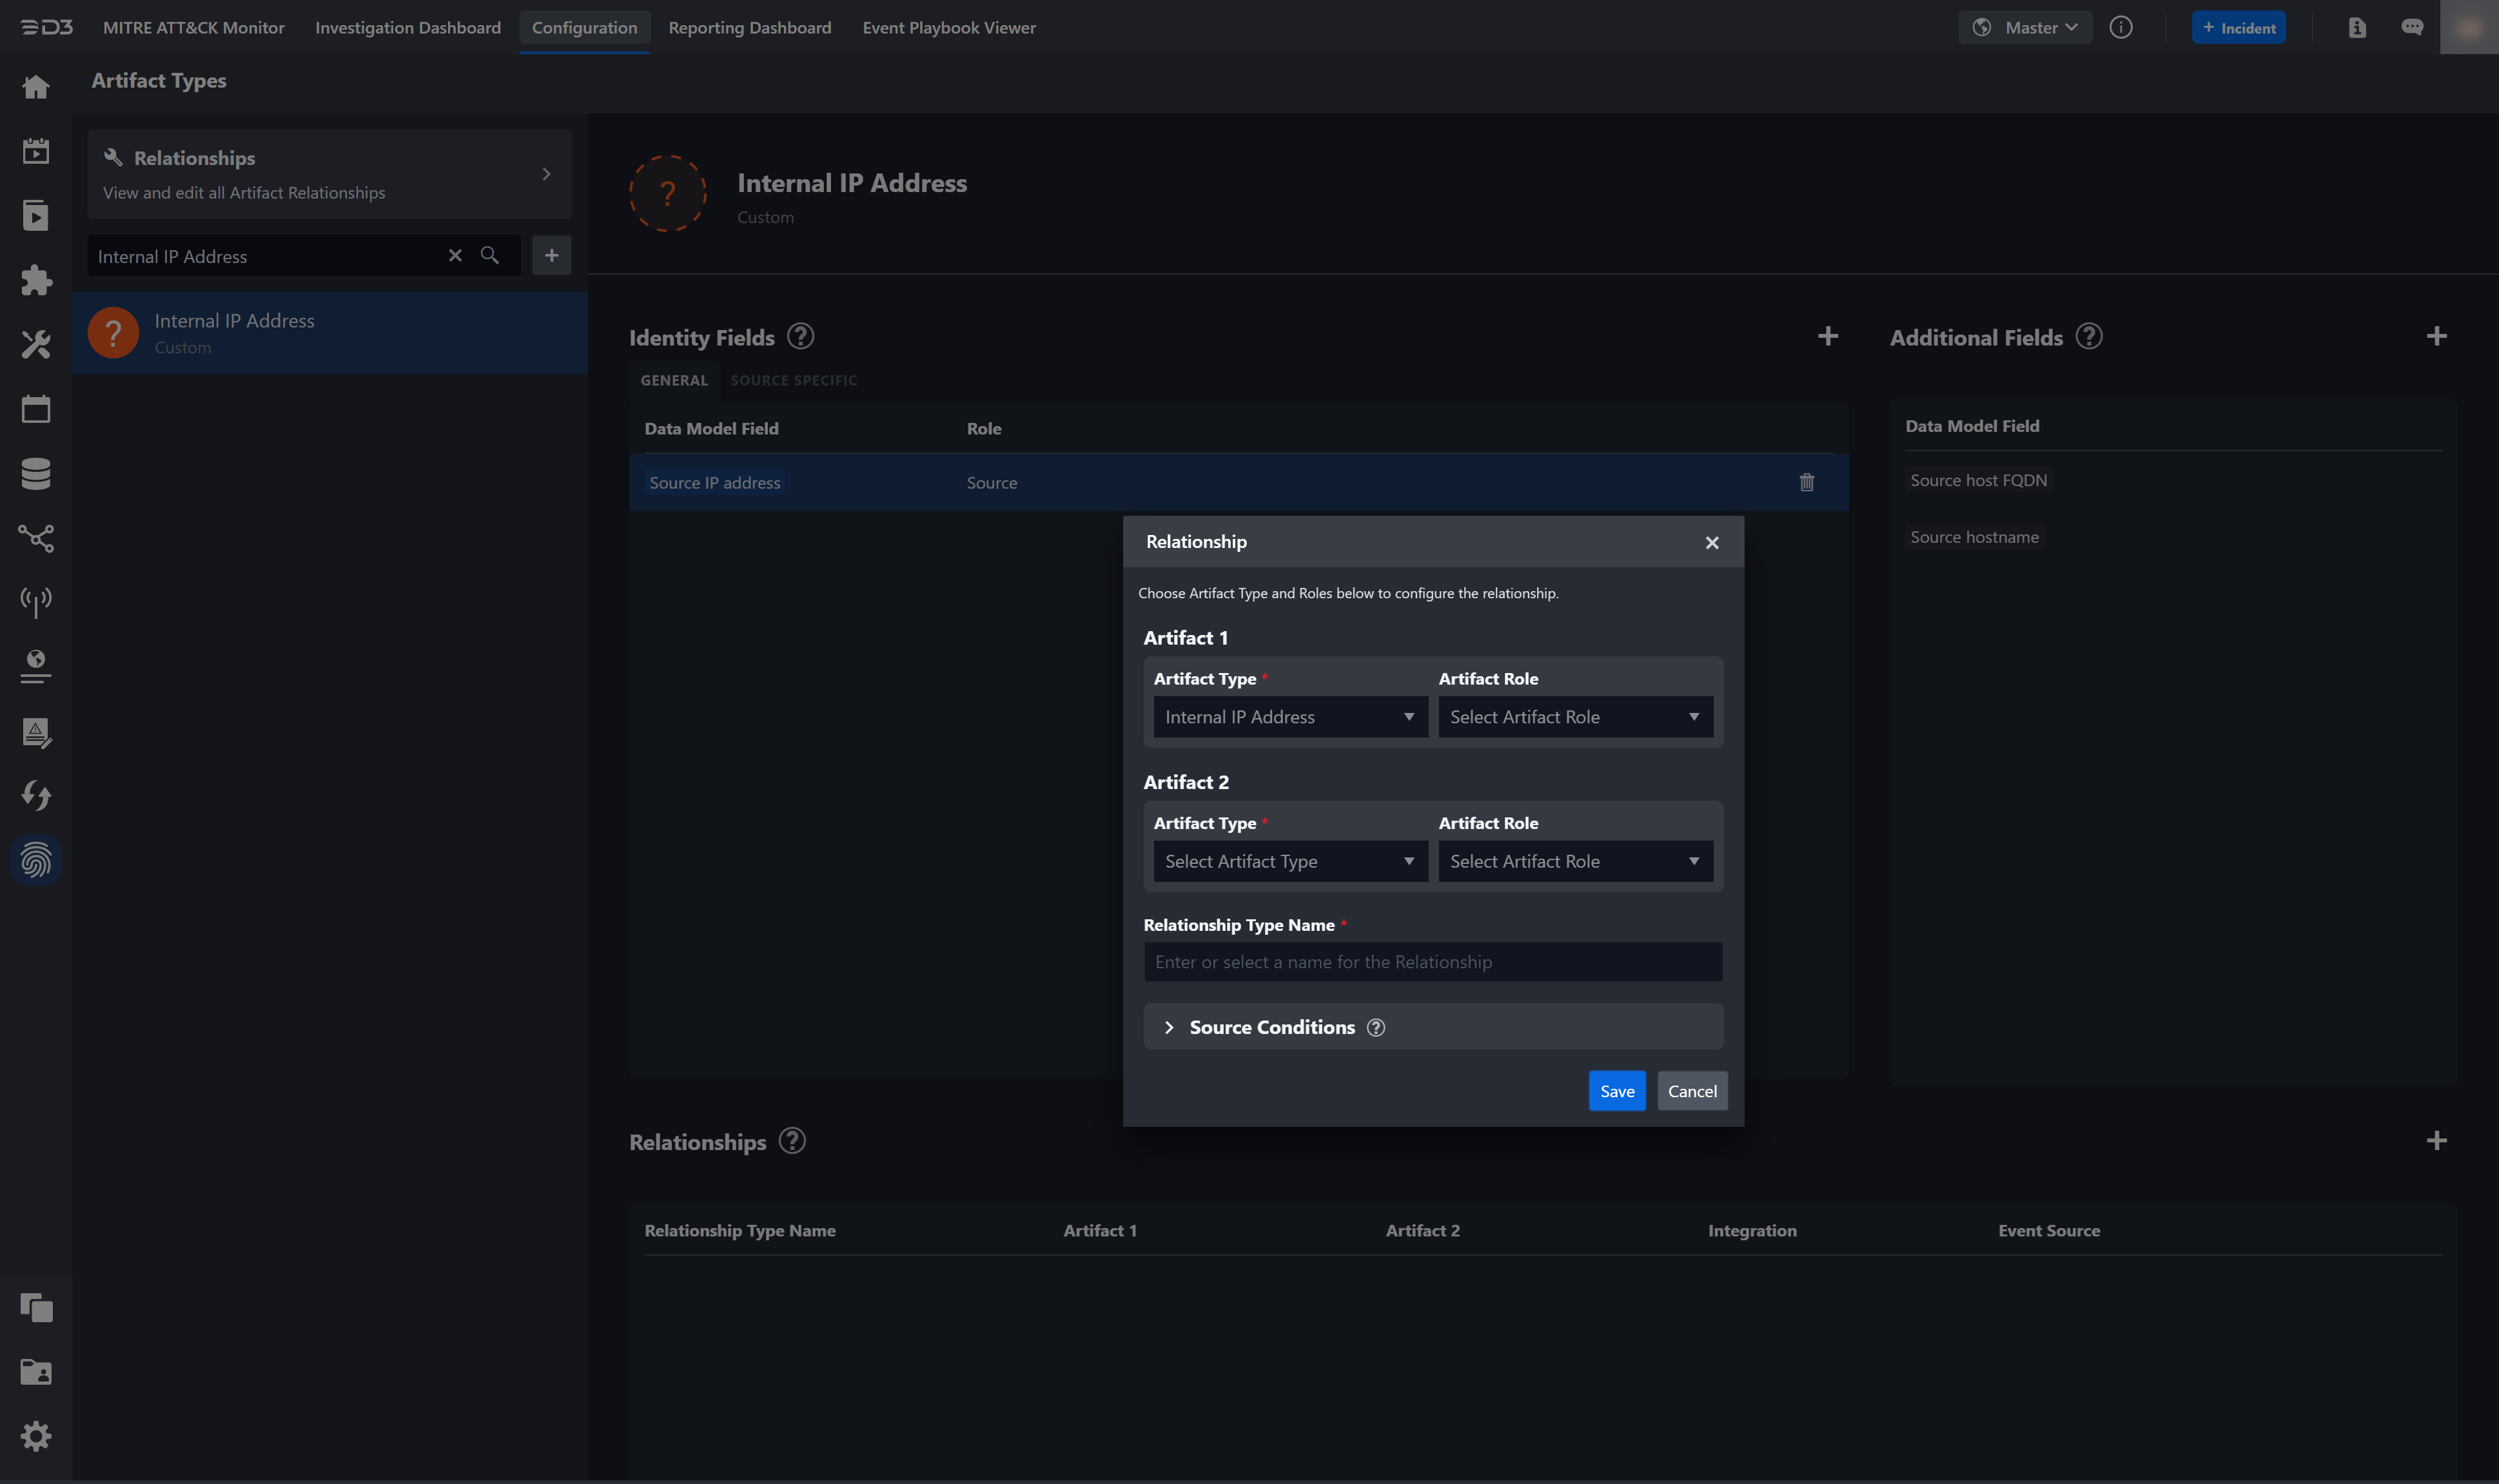Open Reporting Dashboard menu

750,28
